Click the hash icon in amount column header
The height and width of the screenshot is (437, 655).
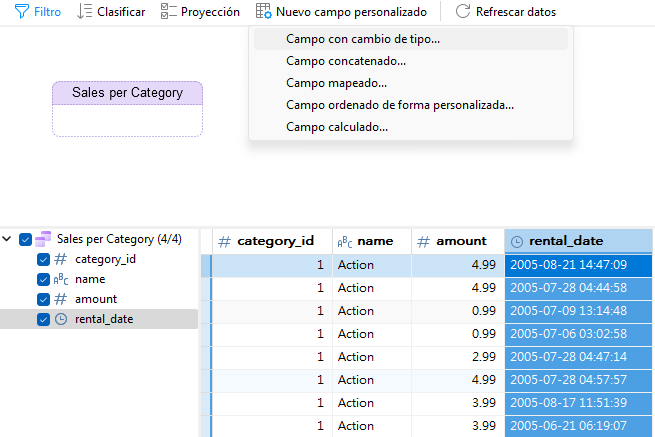423,241
